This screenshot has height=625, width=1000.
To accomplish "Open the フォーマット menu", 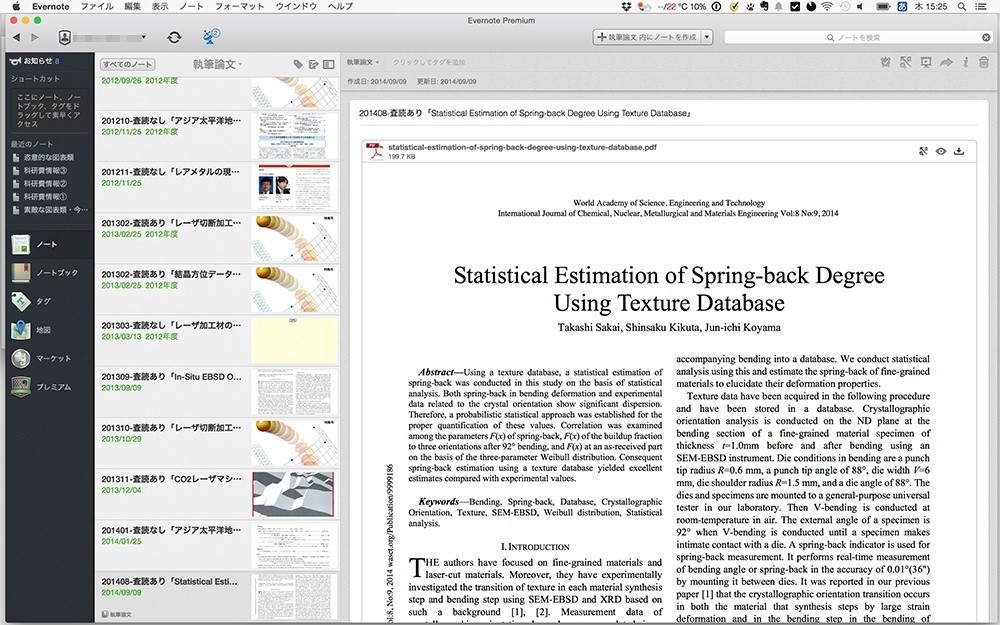I will click(x=239, y=6).
